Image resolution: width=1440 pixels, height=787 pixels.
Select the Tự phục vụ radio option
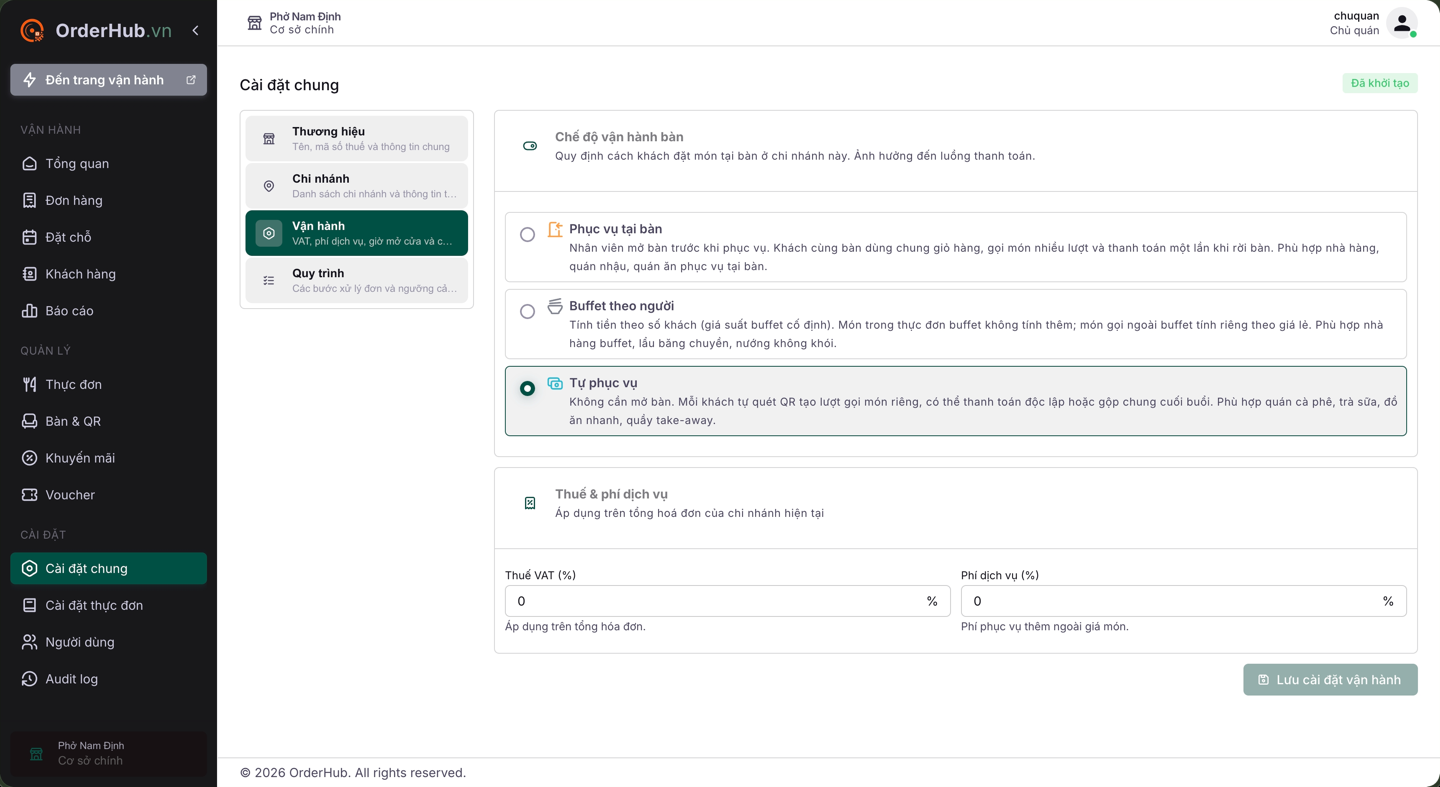pyautogui.click(x=527, y=388)
